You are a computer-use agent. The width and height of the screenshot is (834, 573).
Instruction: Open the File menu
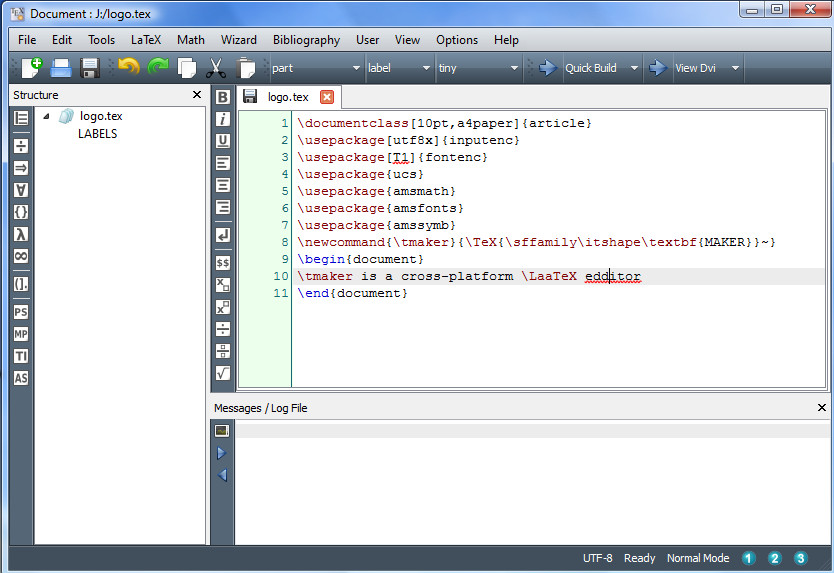tap(27, 40)
